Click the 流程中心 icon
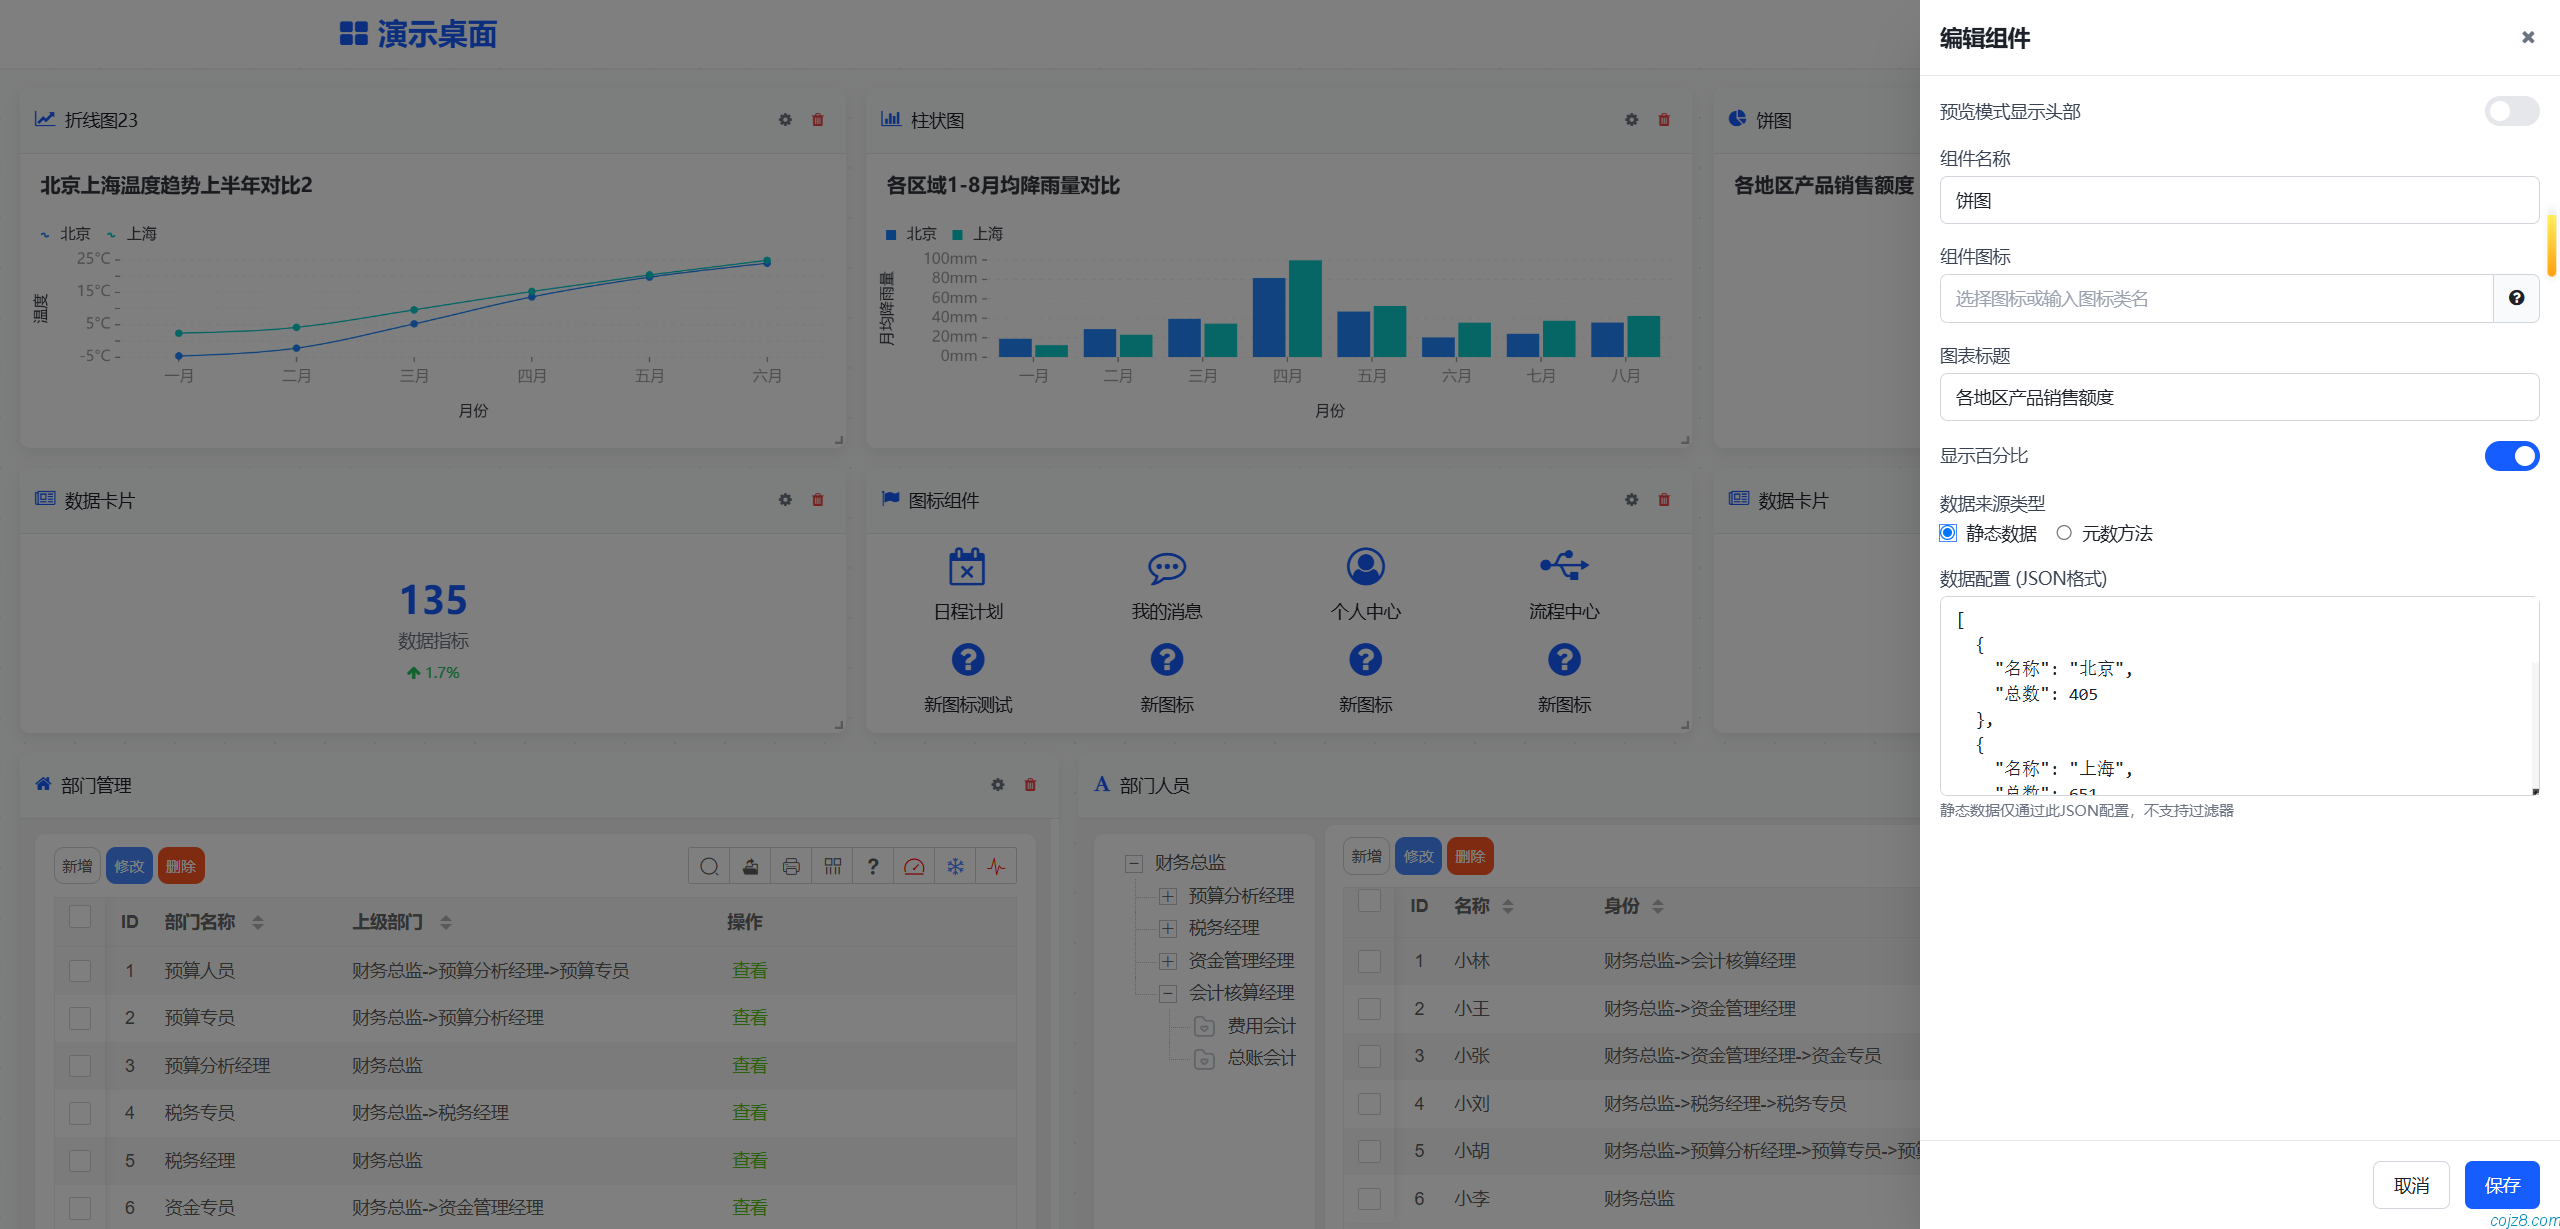Viewport: 2560px width, 1229px height. [x=1563, y=567]
